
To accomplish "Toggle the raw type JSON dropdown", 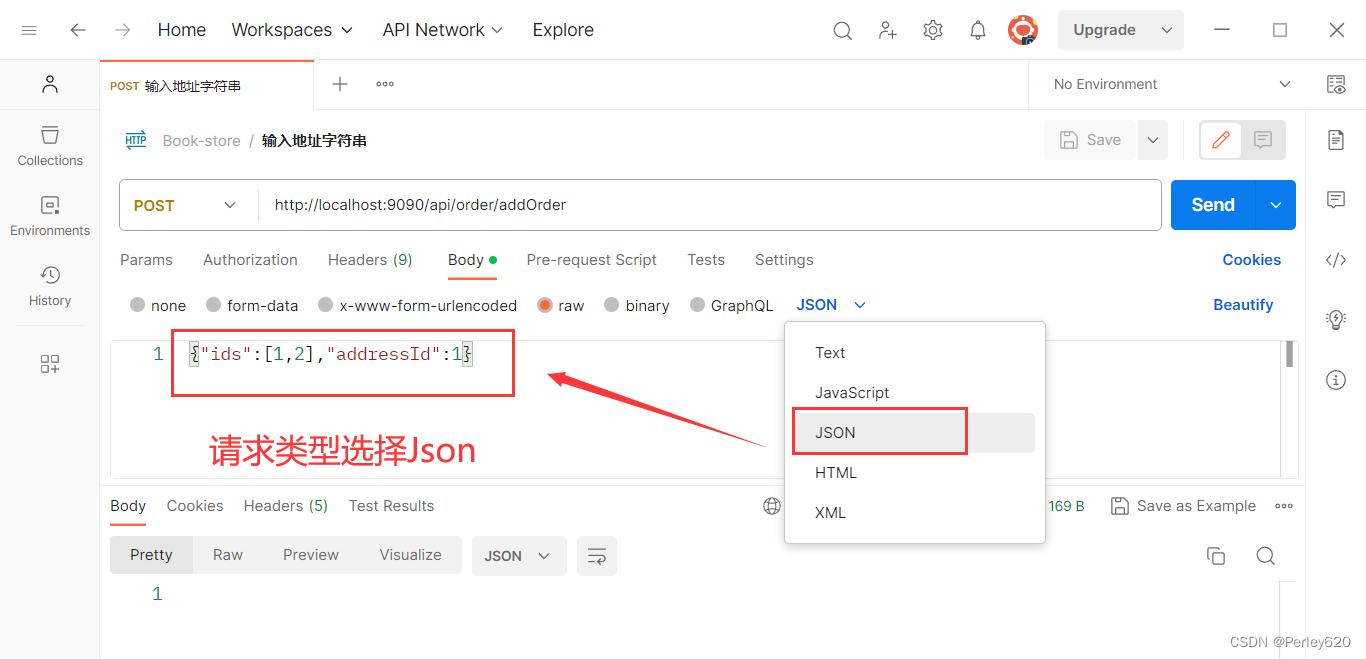I will pos(831,305).
